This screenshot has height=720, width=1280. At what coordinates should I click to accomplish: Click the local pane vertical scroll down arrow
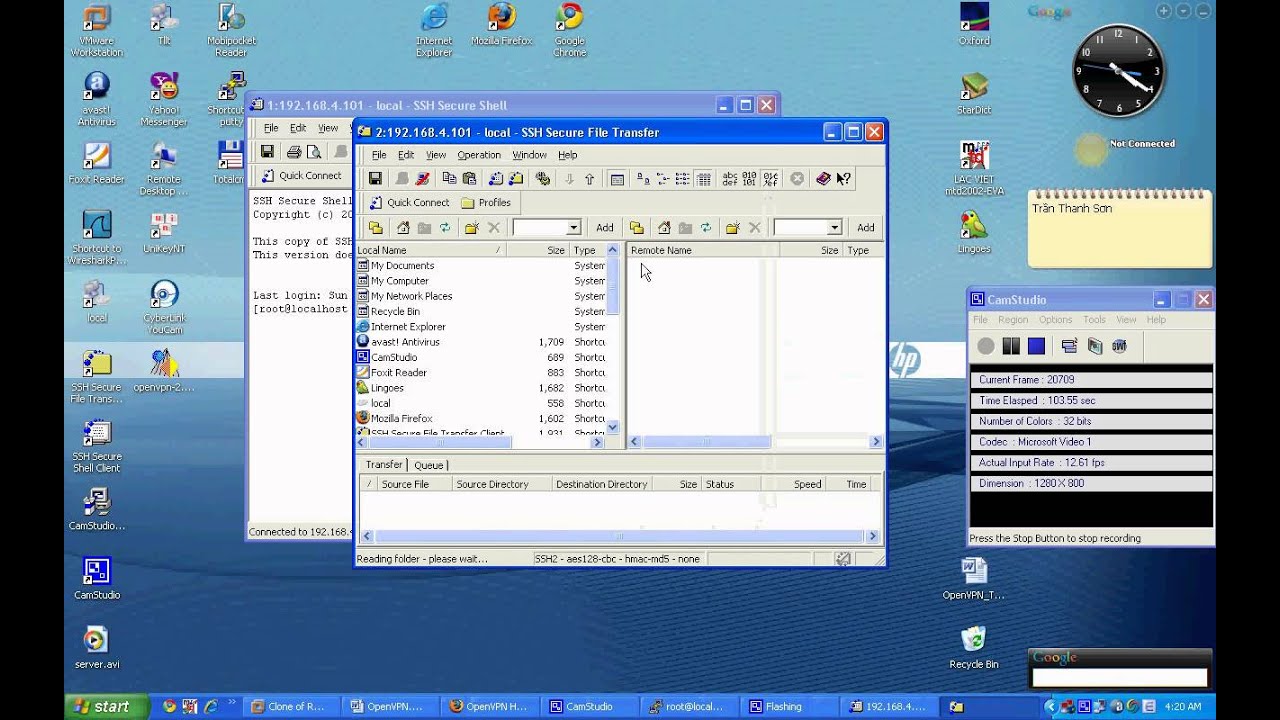tap(613, 427)
